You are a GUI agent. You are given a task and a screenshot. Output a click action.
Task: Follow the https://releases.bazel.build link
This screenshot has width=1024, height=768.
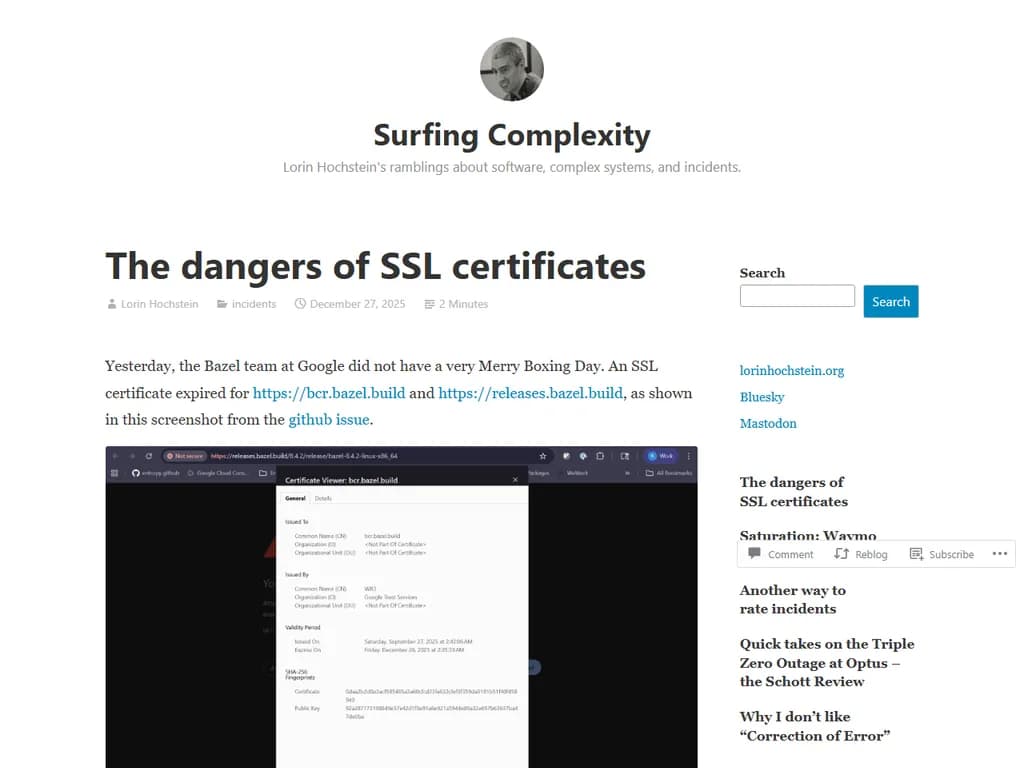click(x=530, y=393)
